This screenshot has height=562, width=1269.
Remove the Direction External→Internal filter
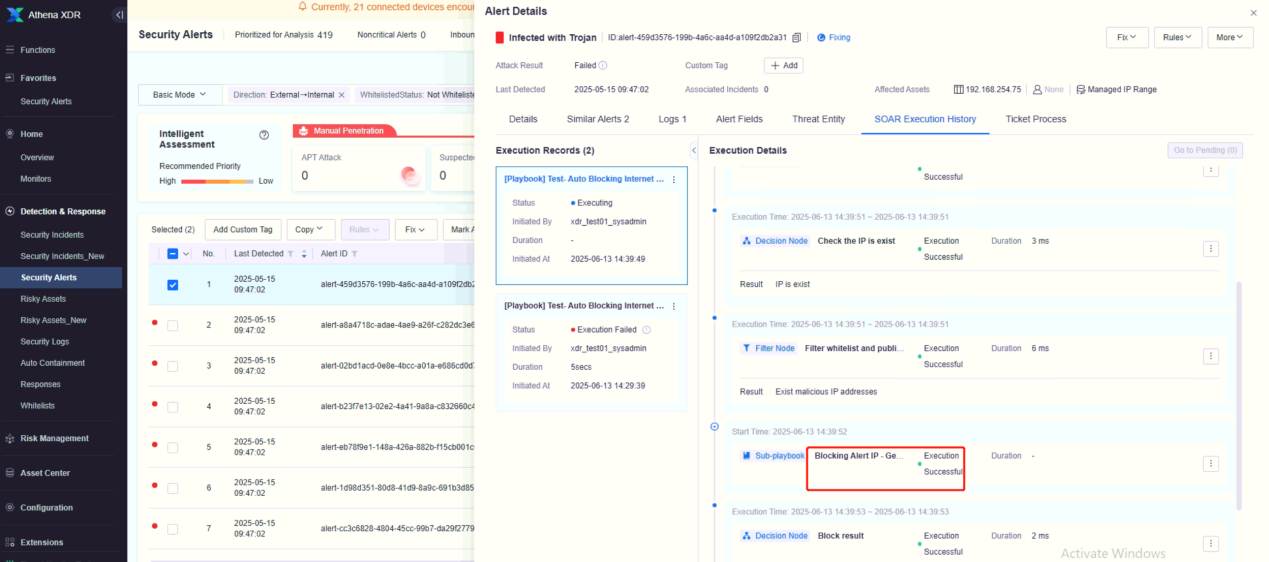tap(342, 95)
